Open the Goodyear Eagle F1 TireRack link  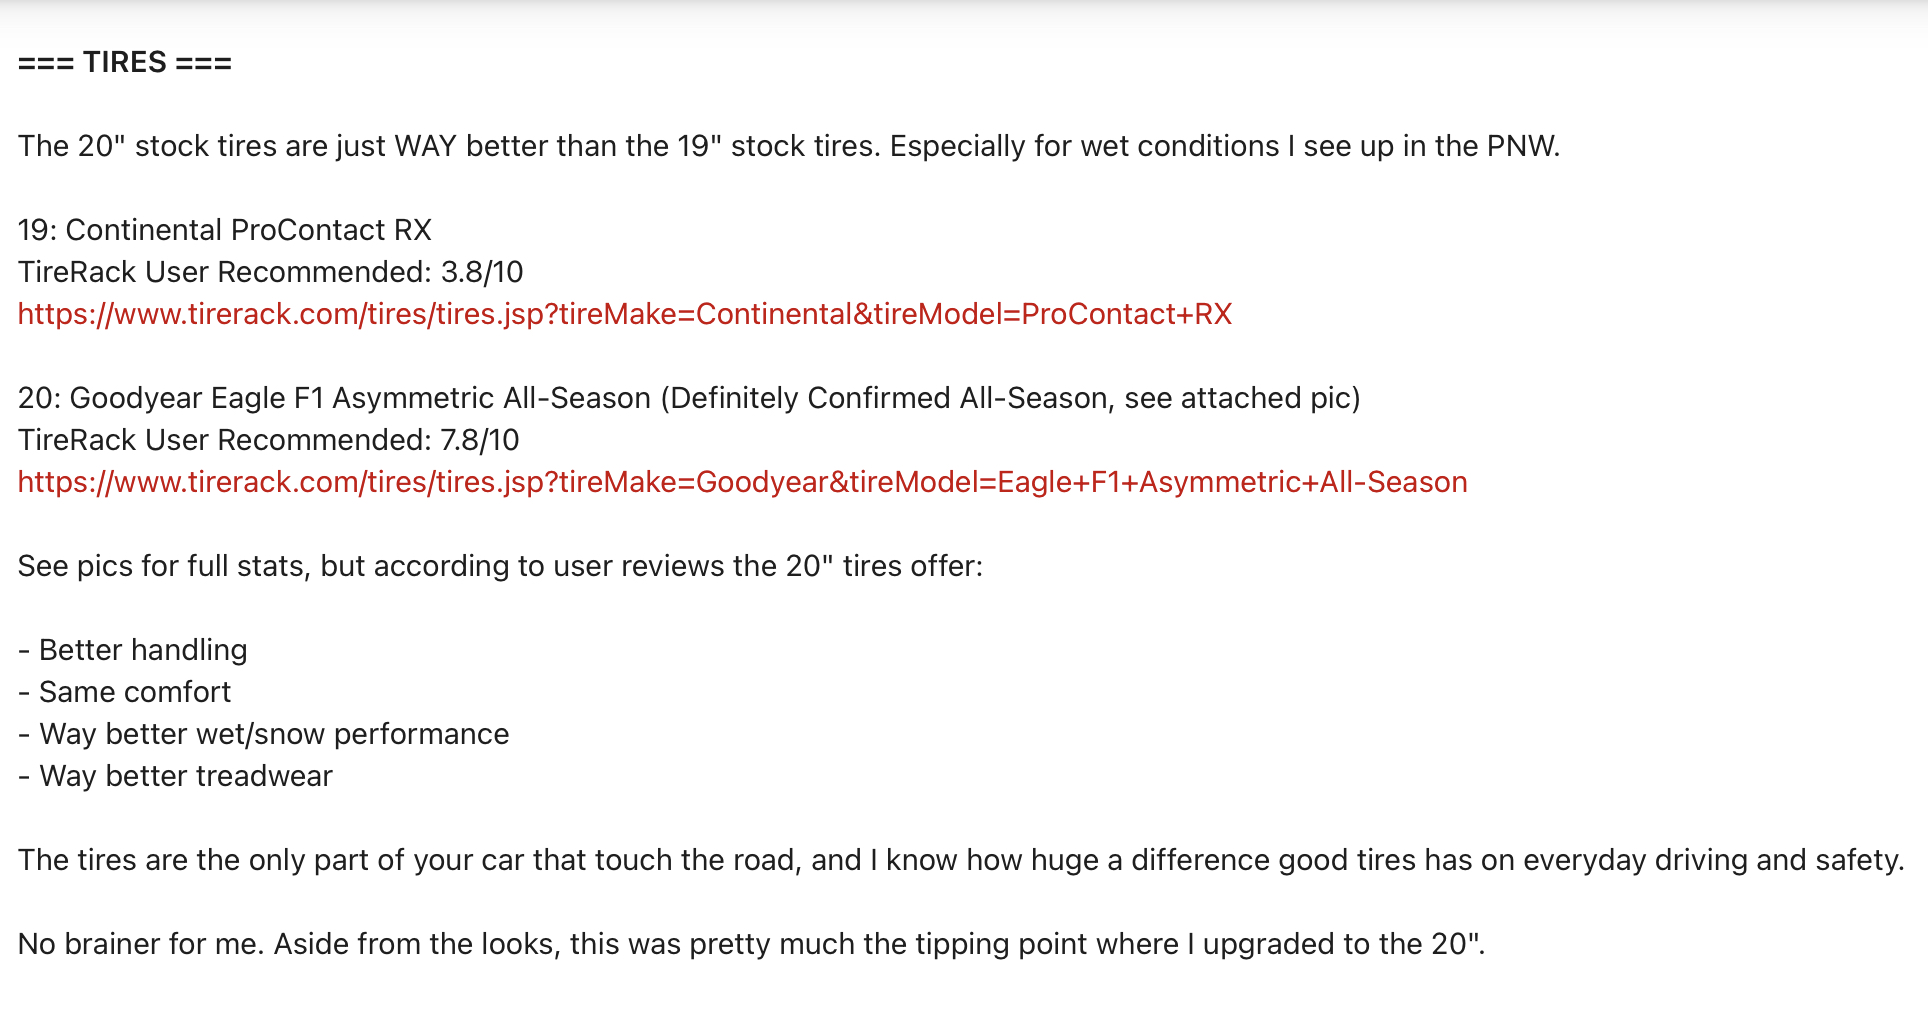[742, 482]
